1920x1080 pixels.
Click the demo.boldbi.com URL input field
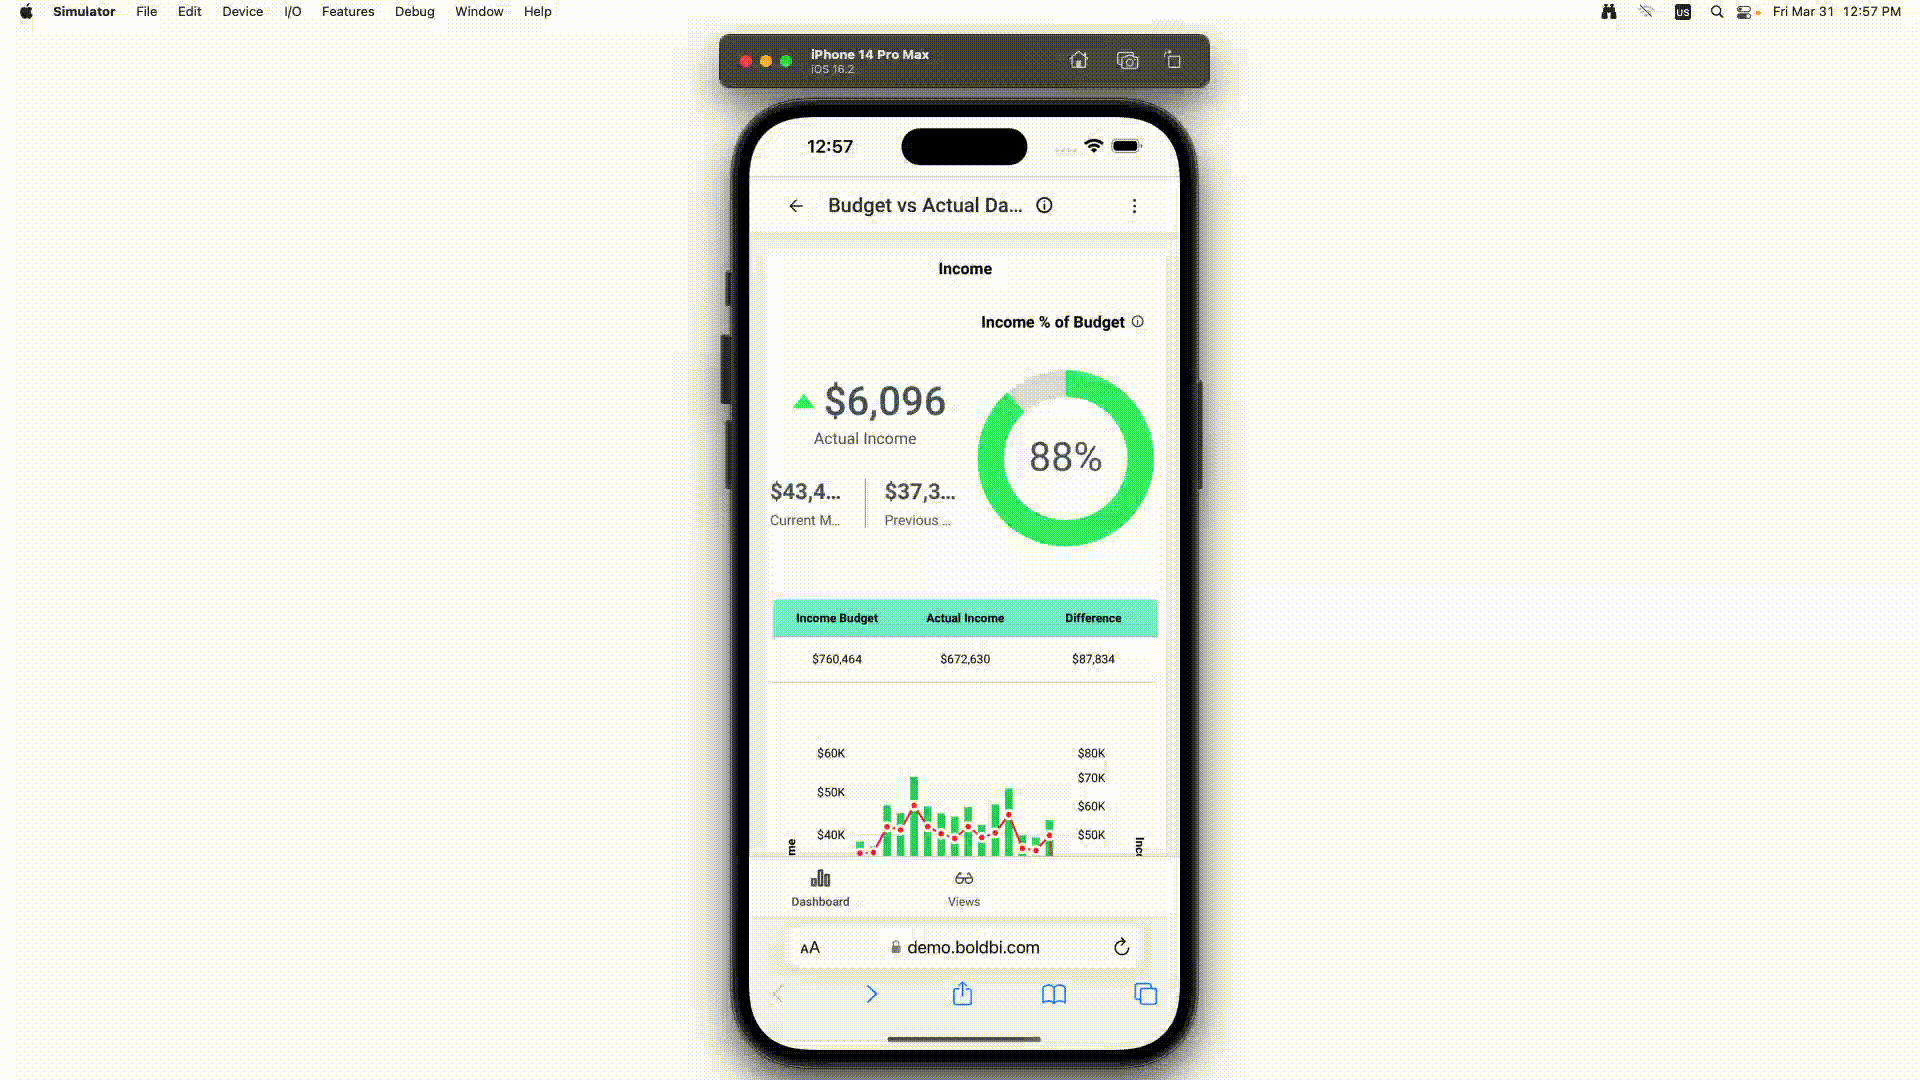964,947
